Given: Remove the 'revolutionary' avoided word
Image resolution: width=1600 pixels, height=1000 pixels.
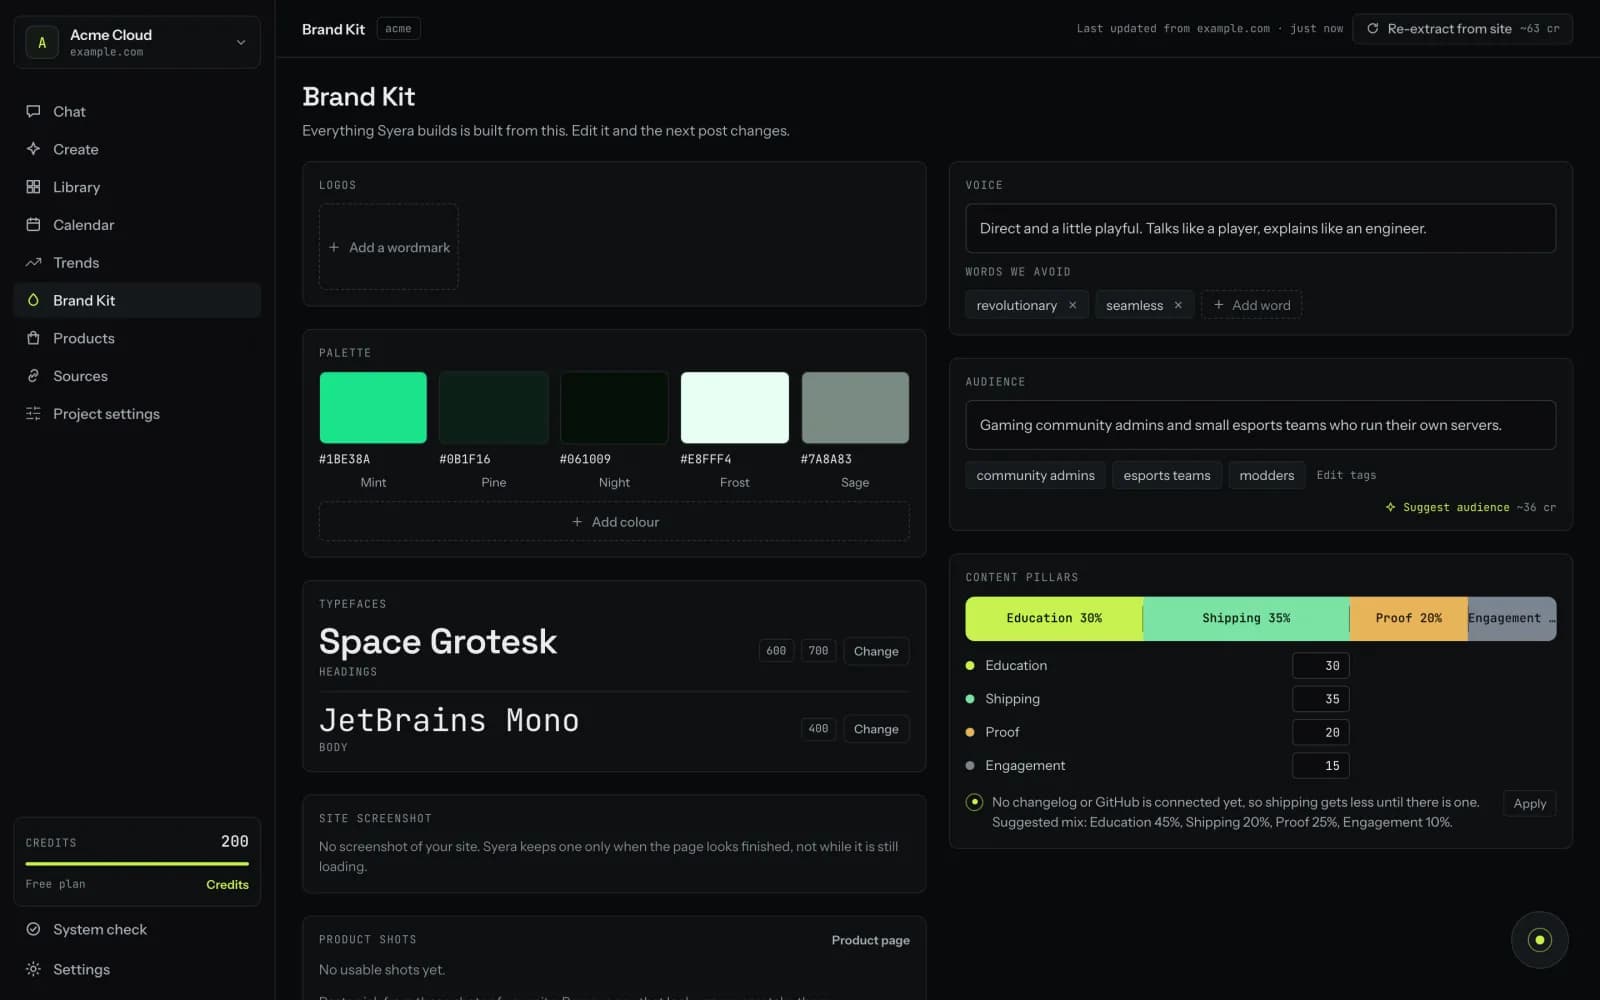Looking at the screenshot, I should tap(1073, 305).
